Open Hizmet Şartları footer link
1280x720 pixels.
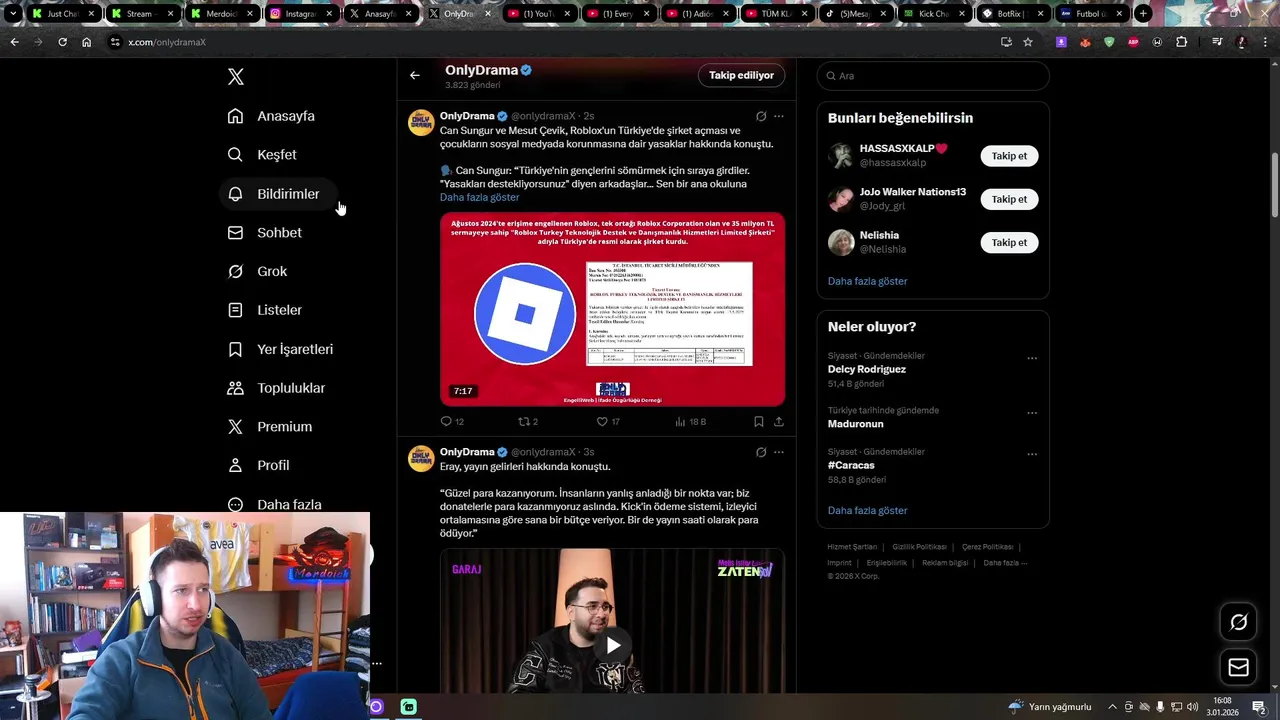(x=852, y=547)
